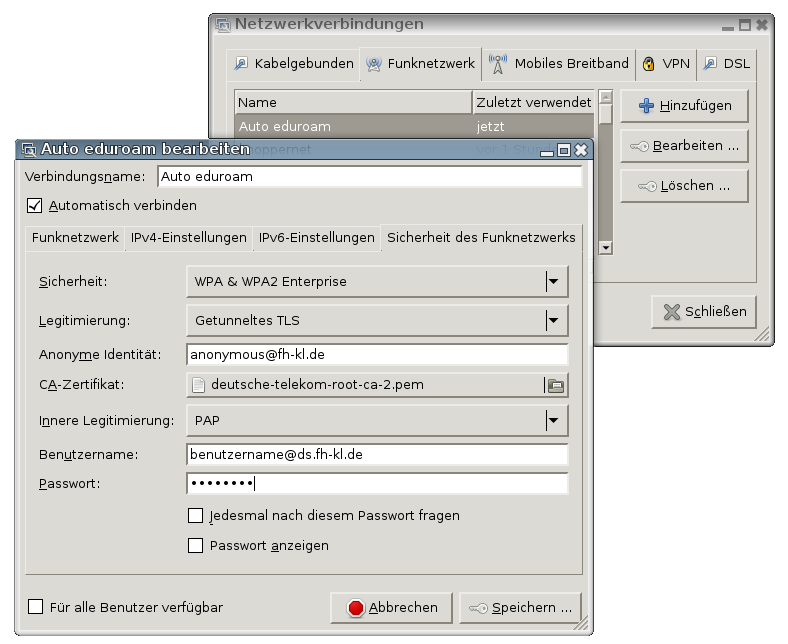The image size is (788, 644).
Task: Click the DSL tab icon
Action: tap(710, 64)
